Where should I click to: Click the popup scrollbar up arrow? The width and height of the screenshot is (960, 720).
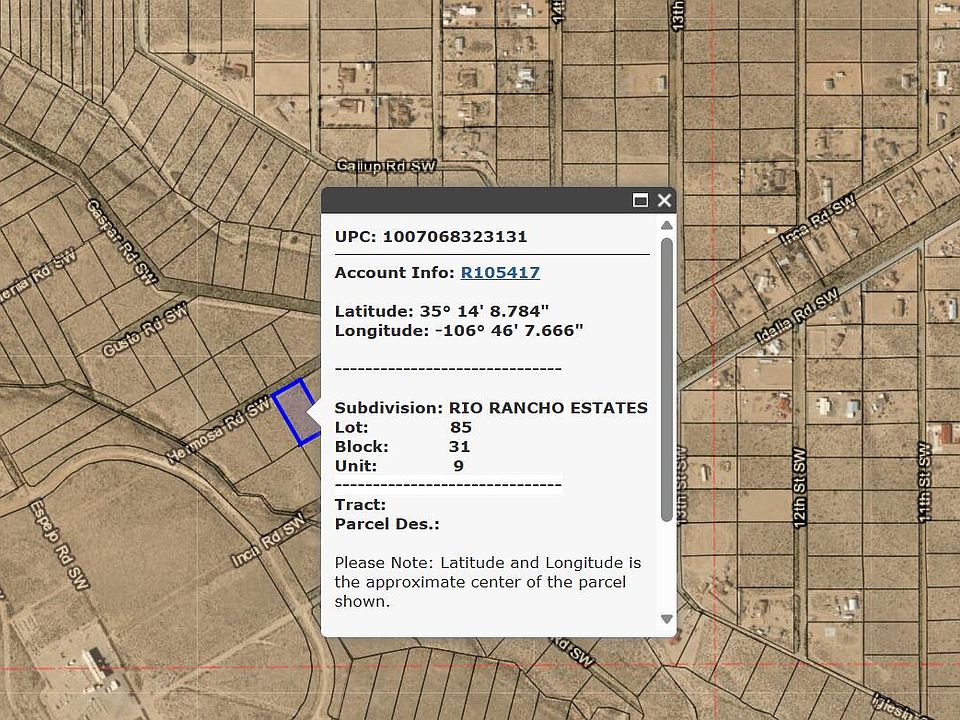pos(667,225)
